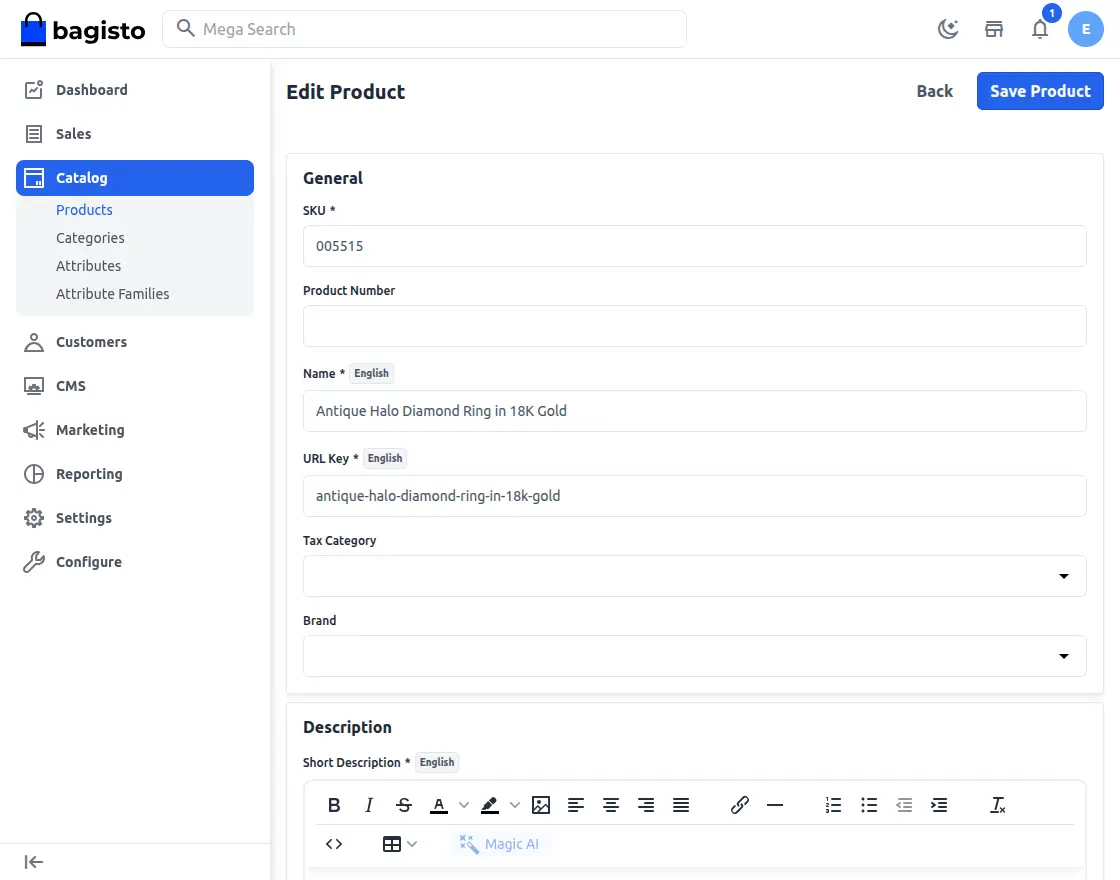This screenshot has width=1120, height=880.
Task: Apply strikethrough formatting in editor
Action: [x=404, y=805]
